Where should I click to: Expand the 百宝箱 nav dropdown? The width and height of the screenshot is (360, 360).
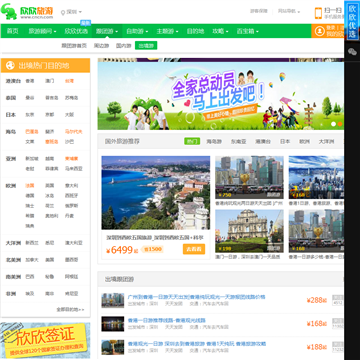248,31
